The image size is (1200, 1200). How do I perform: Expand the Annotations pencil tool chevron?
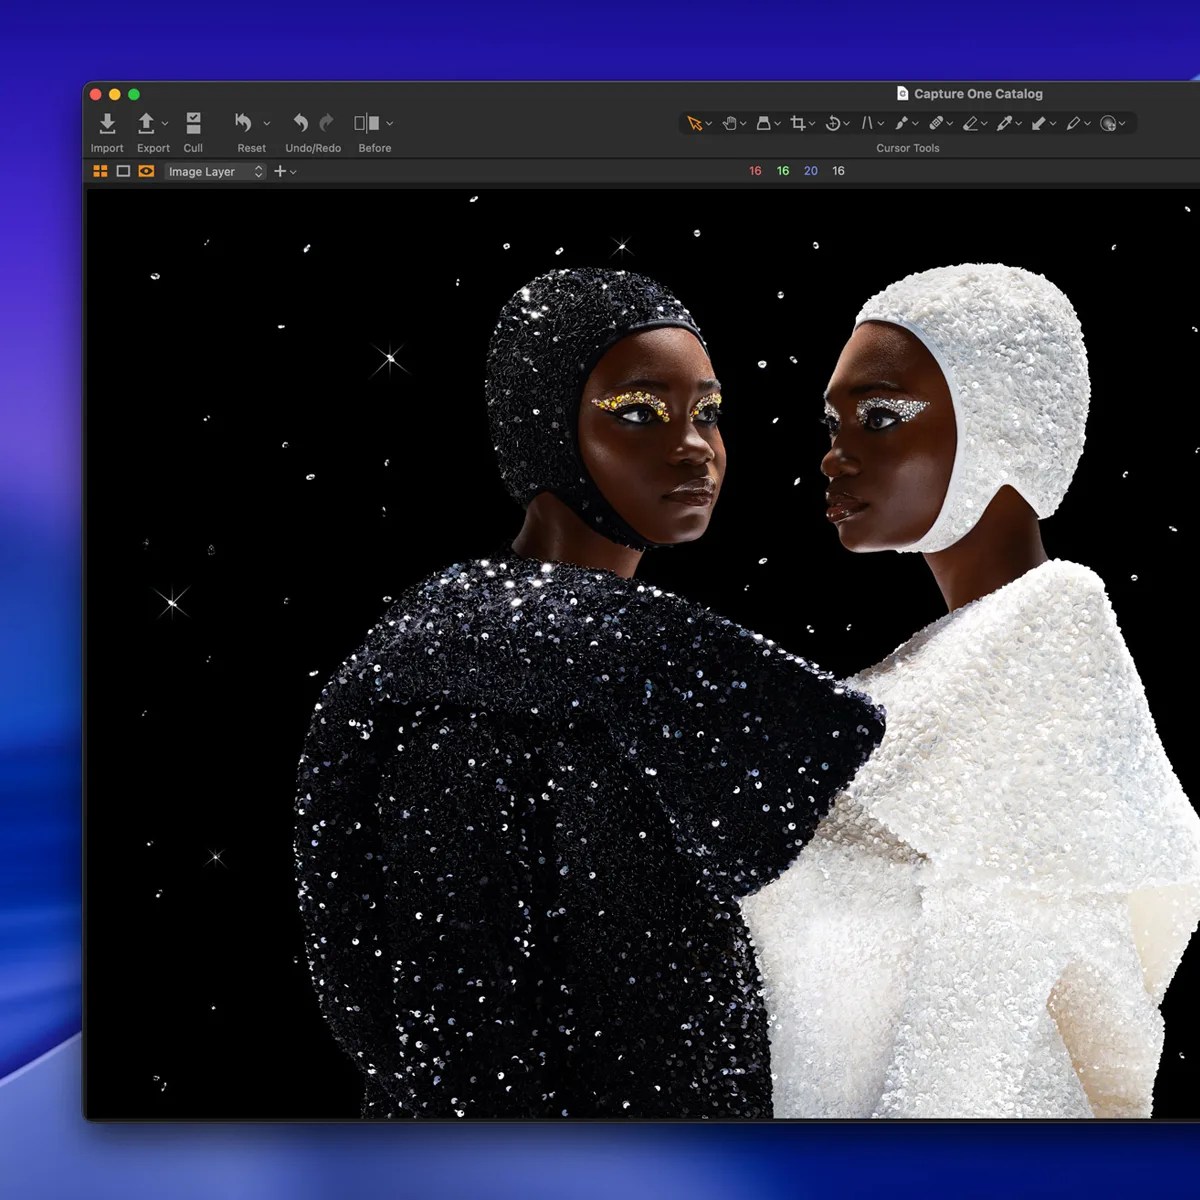tap(1087, 124)
